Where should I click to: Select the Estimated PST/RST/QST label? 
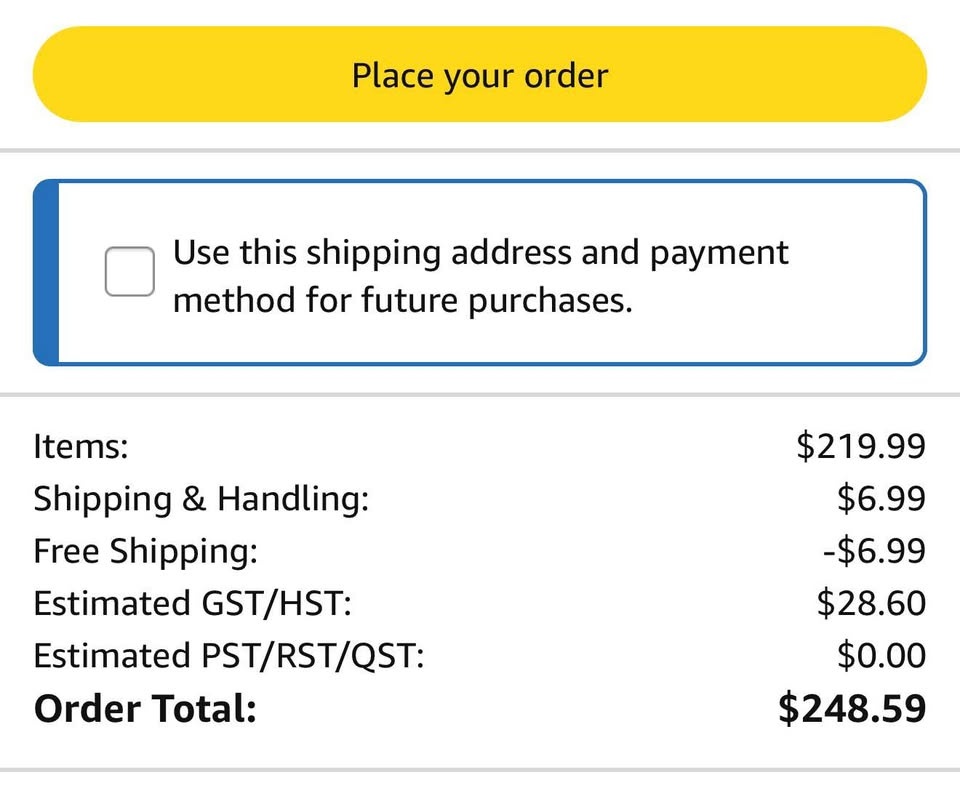(229, 656)
